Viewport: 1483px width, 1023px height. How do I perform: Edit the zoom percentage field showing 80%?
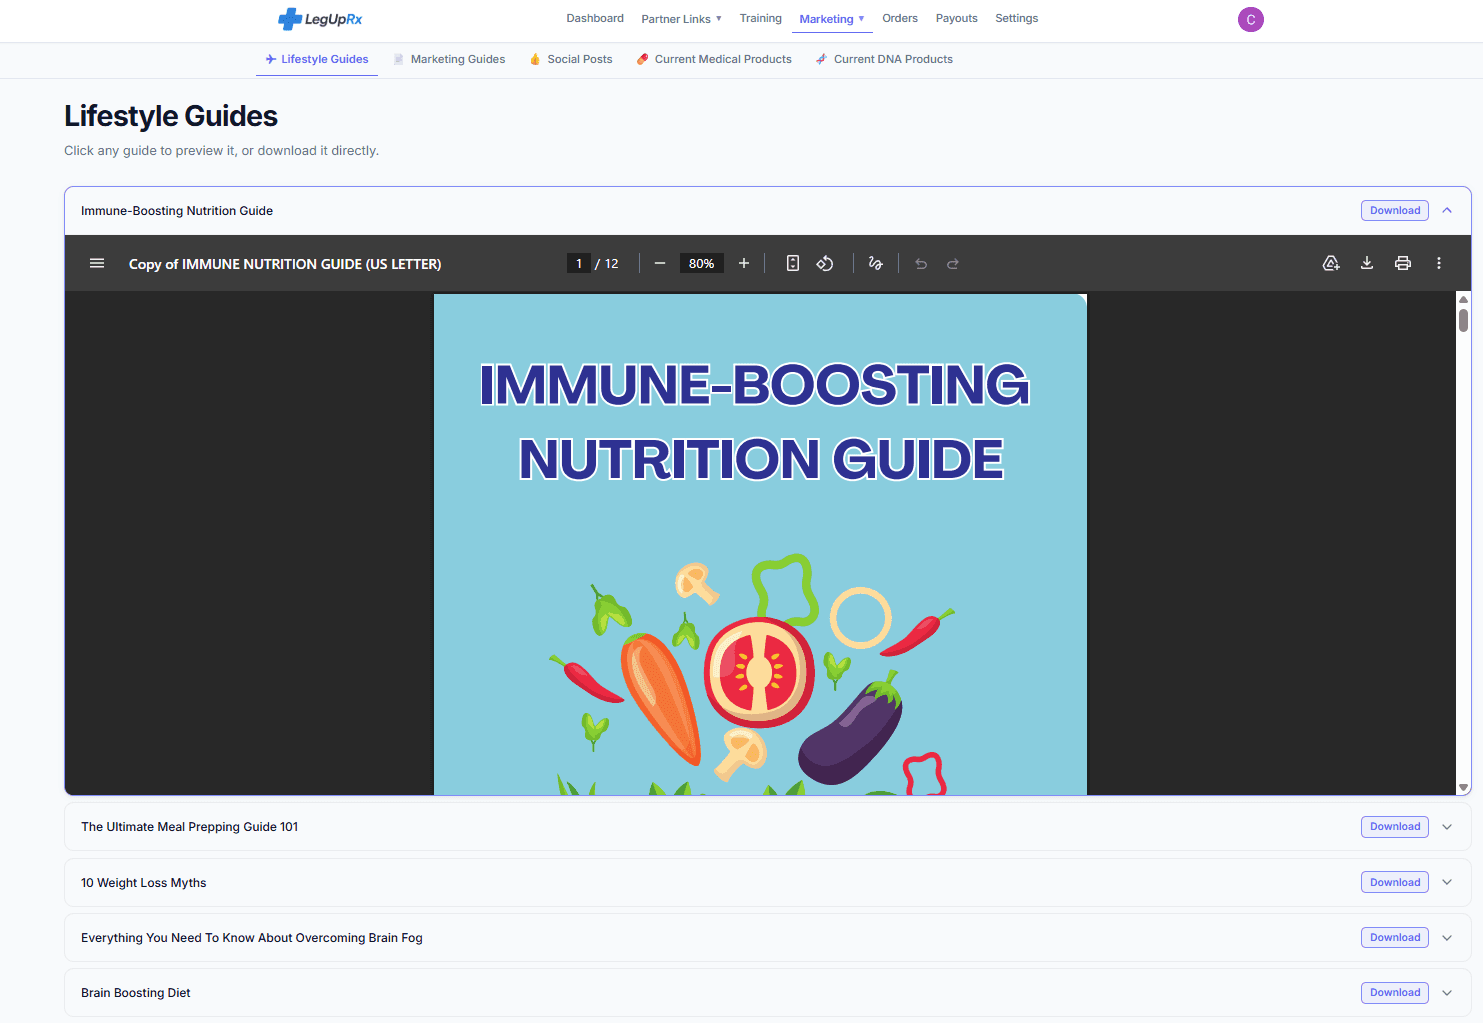[x=701, y=263]
